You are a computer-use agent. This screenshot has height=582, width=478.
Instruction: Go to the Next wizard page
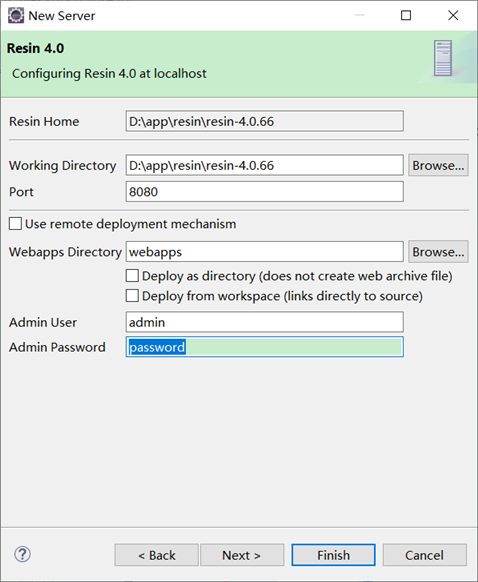(x=242, y=555)
